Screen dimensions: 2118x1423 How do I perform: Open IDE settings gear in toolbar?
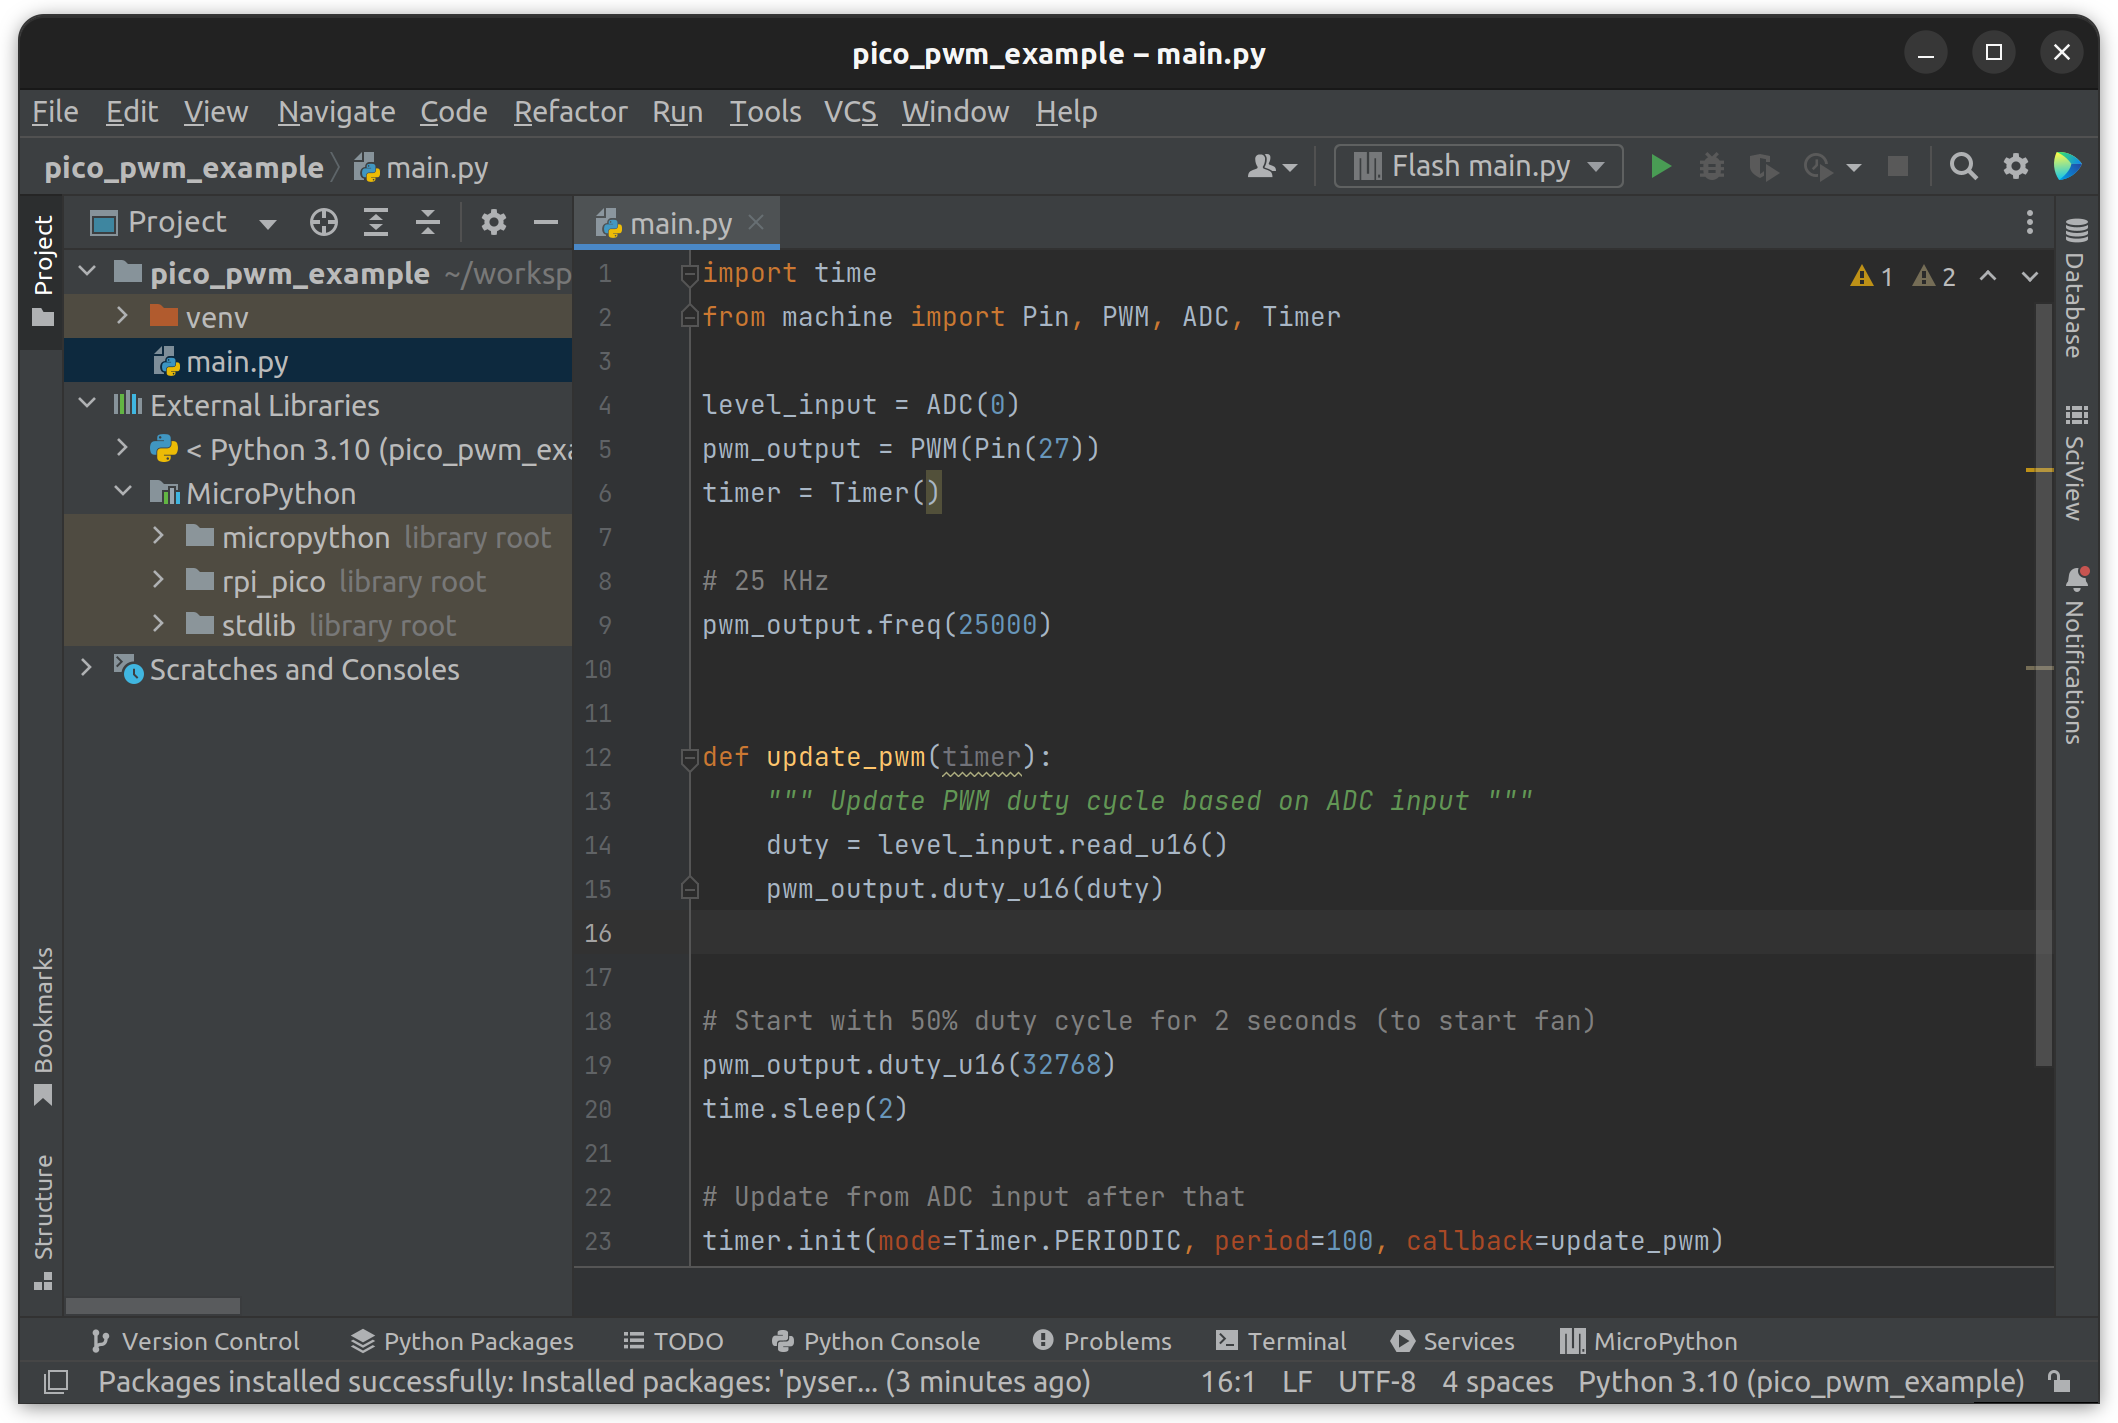coord(2015,166)
